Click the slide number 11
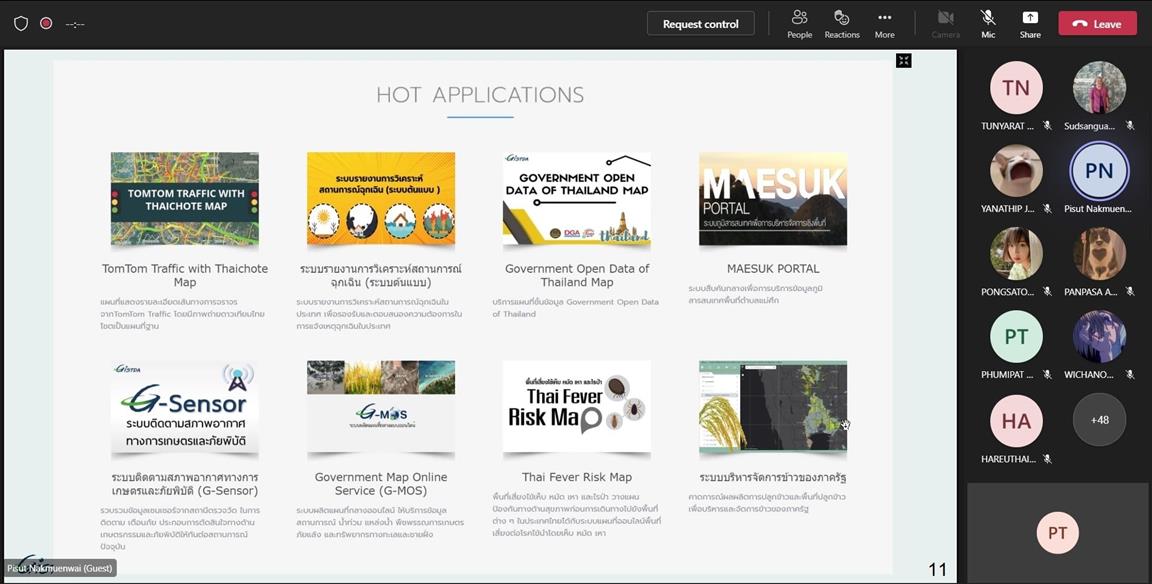The width and height of the screenshot is (1152, 584). click(937, 569)
